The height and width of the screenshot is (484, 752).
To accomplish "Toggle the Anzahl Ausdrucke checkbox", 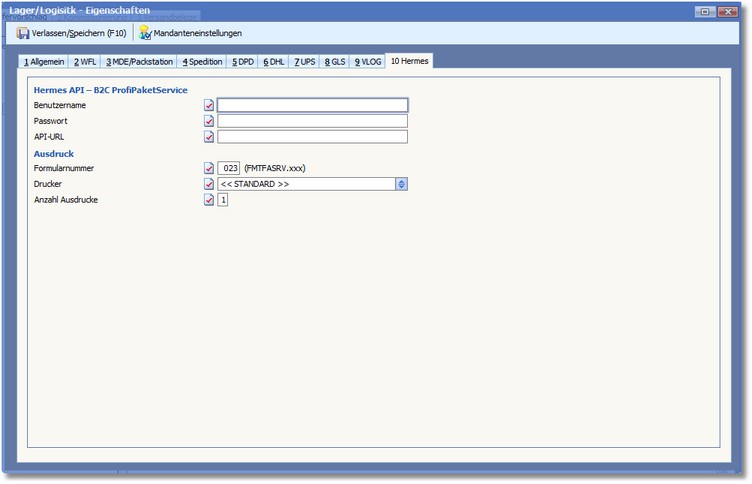I will (209, 200).
